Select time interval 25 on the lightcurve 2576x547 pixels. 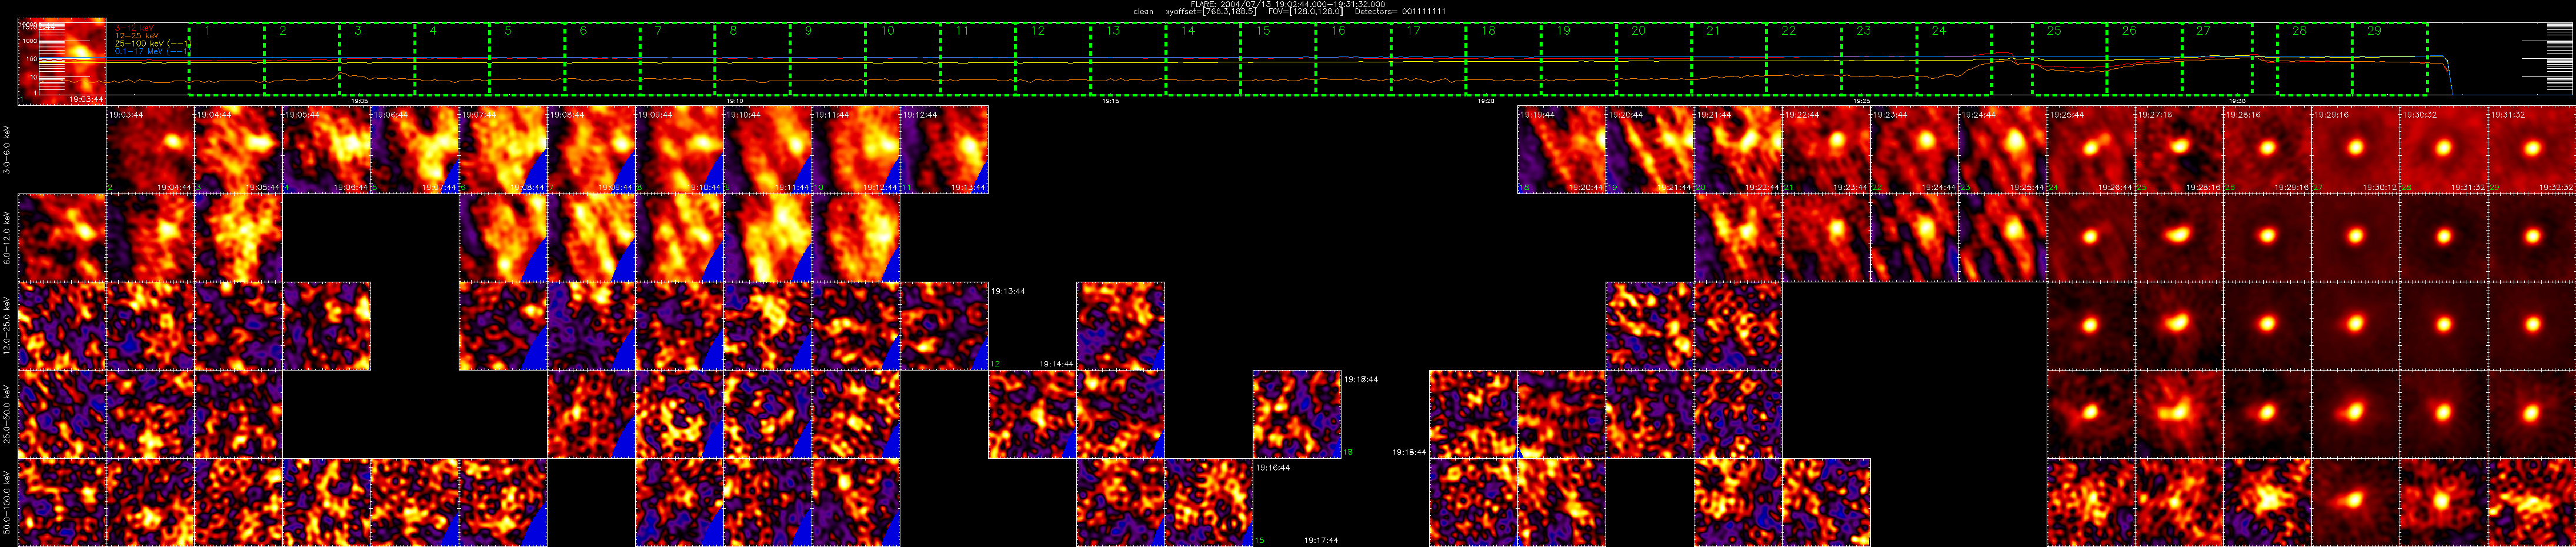tap(2069, 59)
